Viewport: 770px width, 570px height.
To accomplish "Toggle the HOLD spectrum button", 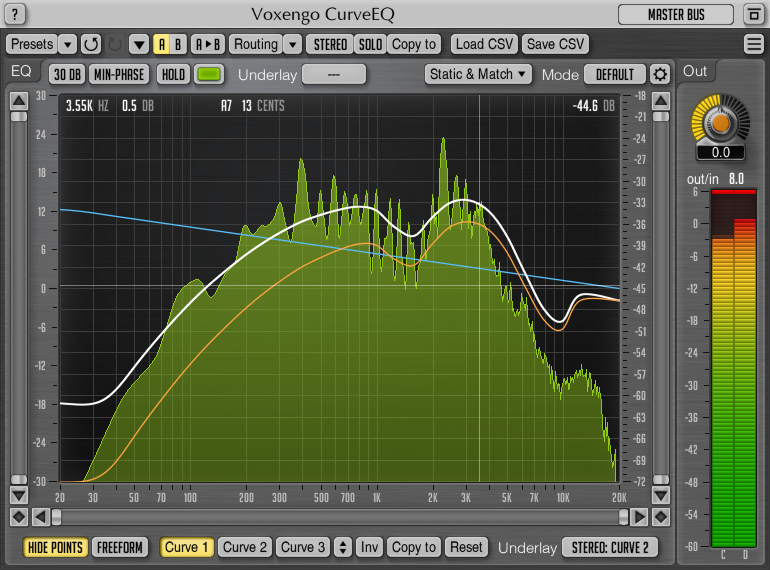I will click(x=173, y=74).
